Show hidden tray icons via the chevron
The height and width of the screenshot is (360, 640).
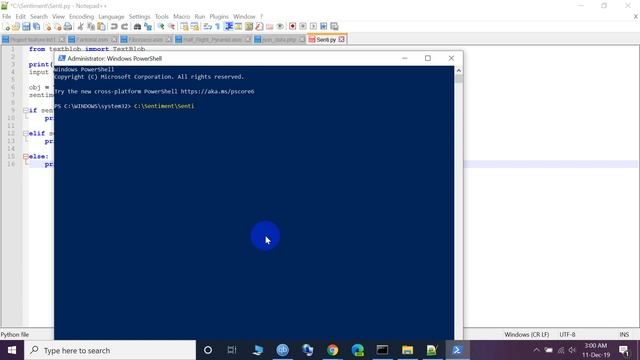(536, 350)
